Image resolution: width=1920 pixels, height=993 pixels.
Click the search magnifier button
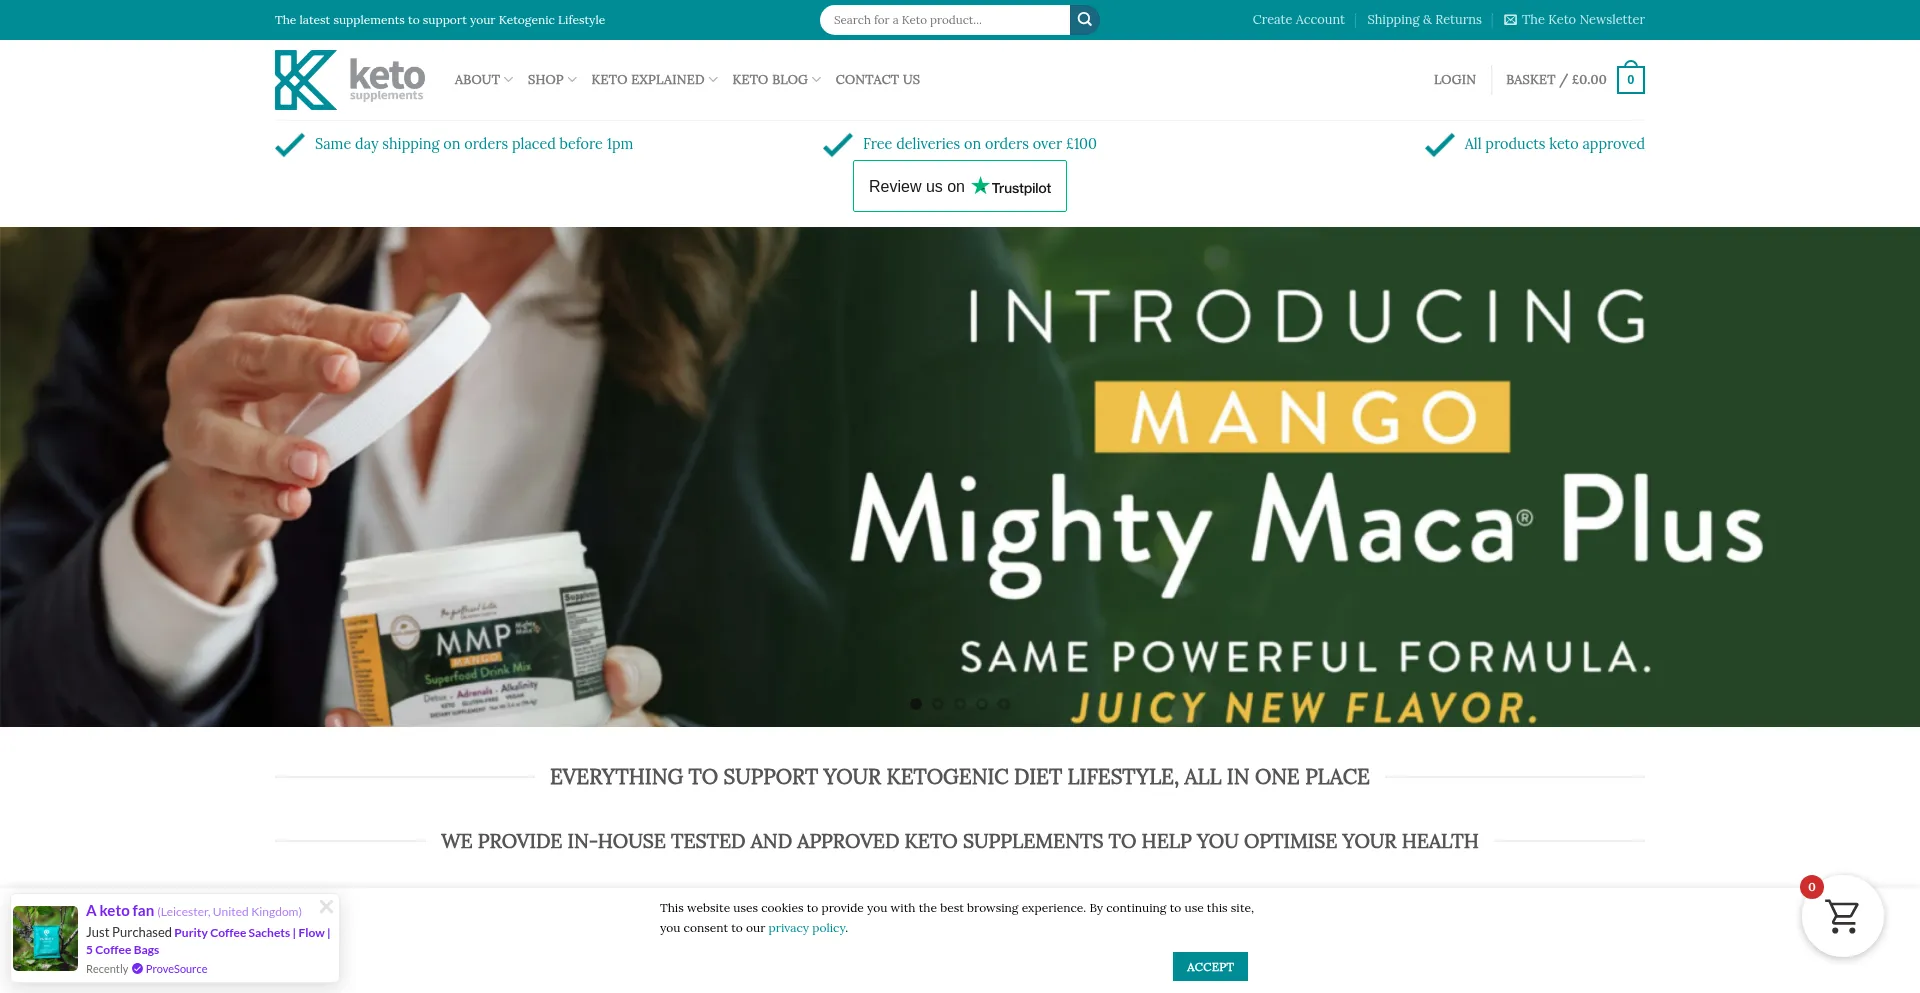pyautogui.click(x=1084, y=20)
